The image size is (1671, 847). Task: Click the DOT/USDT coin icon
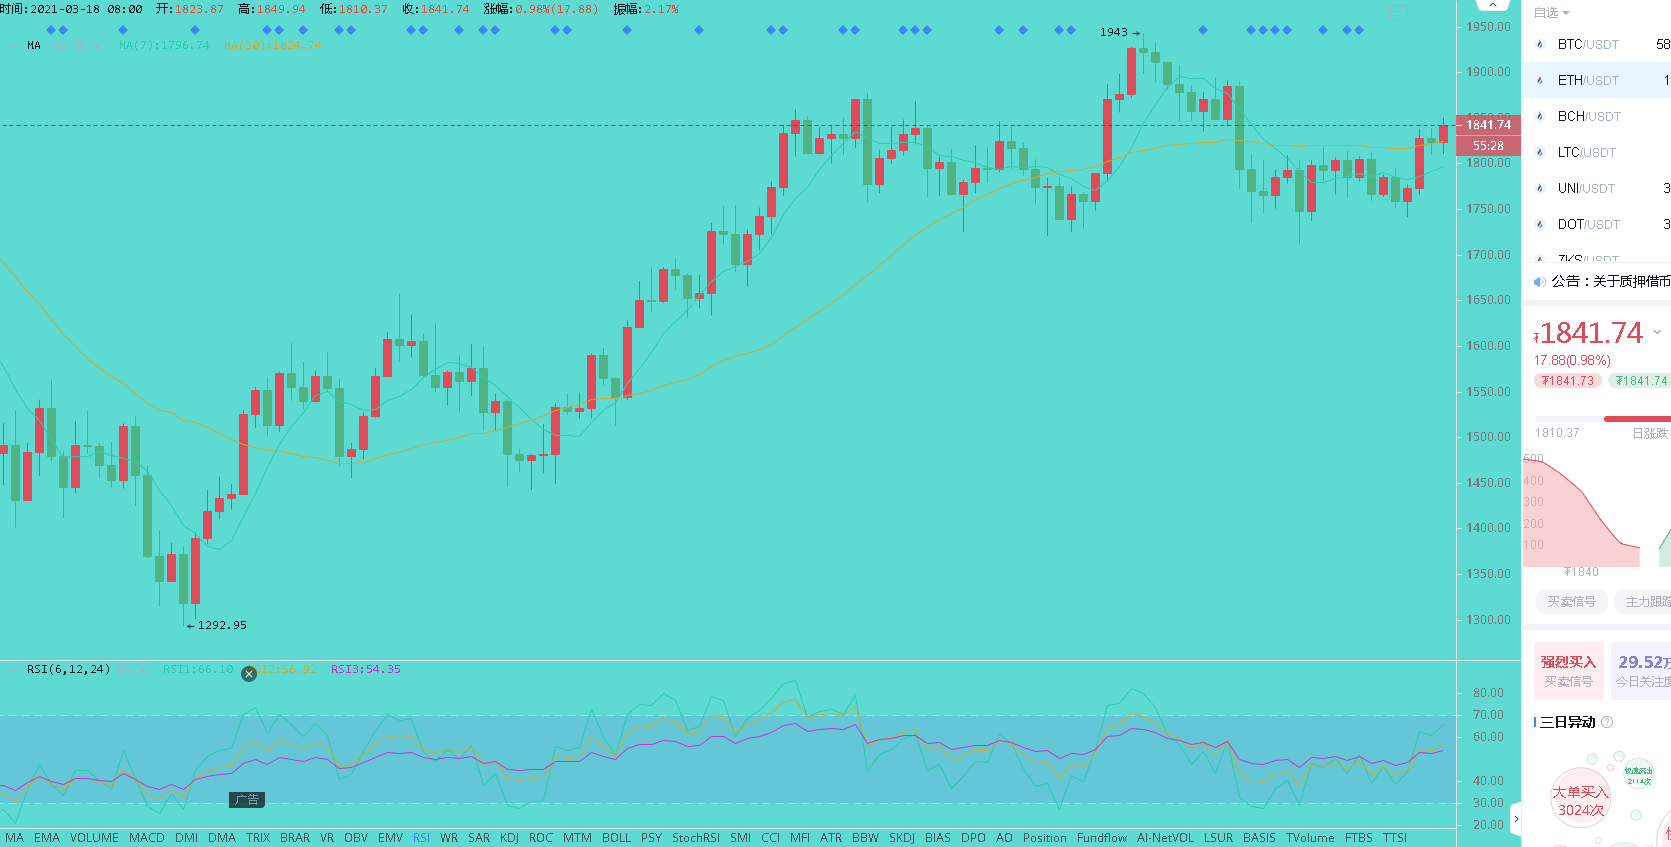1540,224
